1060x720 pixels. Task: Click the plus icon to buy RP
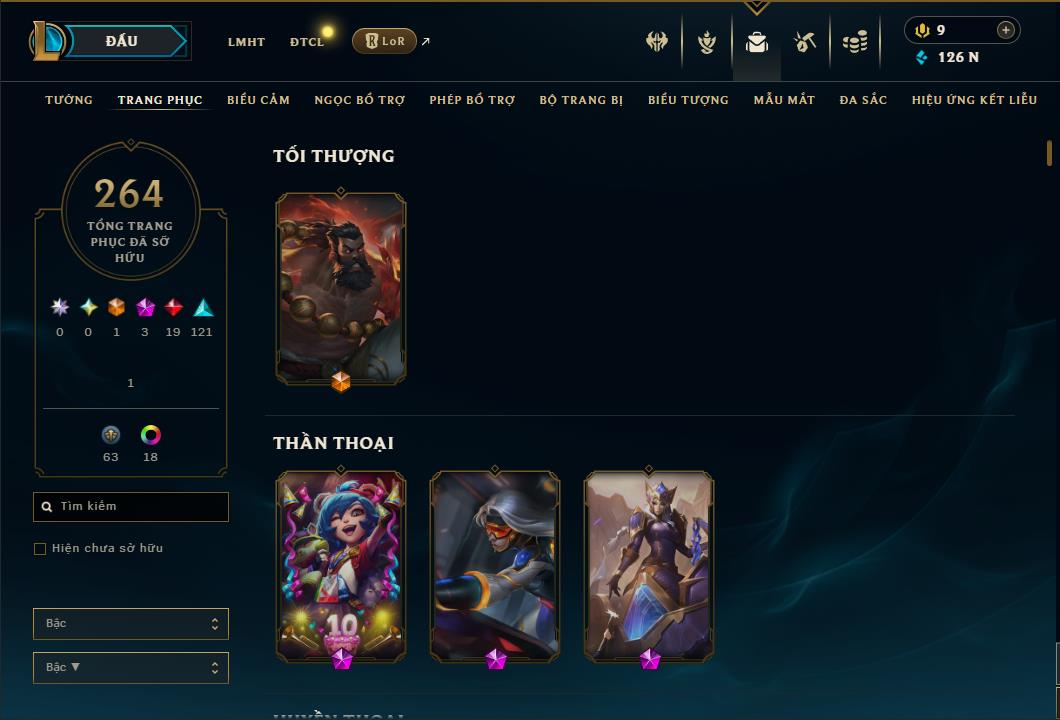1006,30
